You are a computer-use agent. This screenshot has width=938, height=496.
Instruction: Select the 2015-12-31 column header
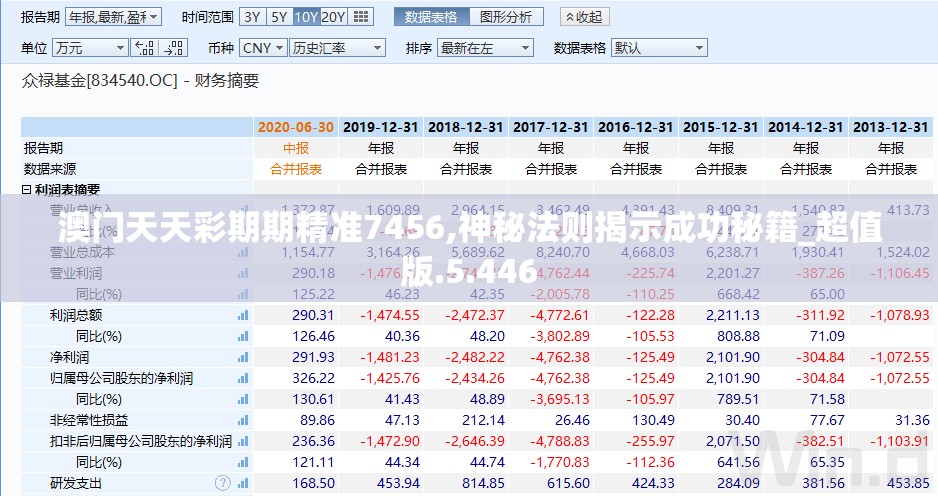coord(720,127)
